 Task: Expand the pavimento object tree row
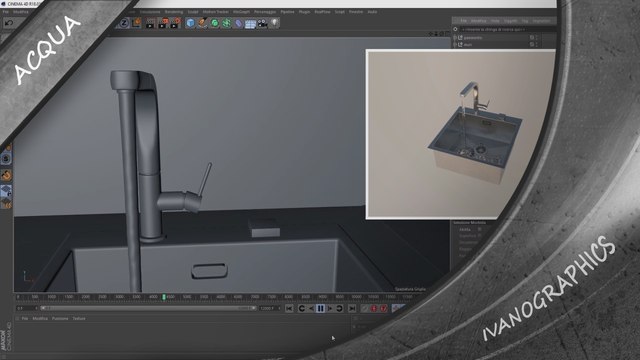455,38
